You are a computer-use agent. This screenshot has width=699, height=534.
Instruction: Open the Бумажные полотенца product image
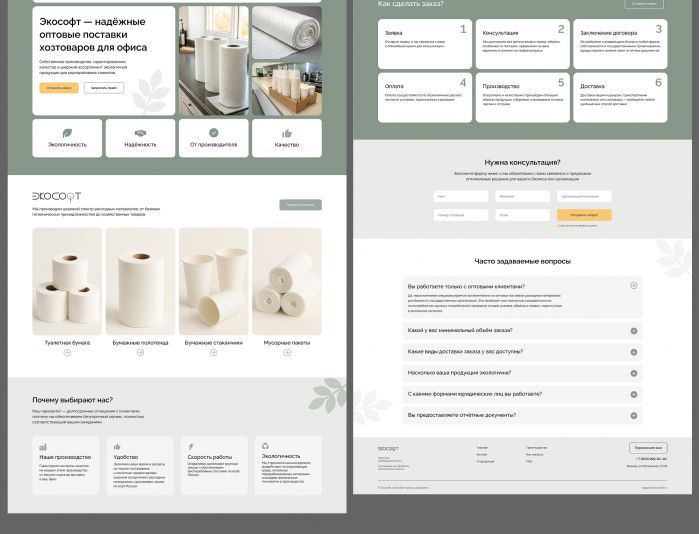(140, 281)
